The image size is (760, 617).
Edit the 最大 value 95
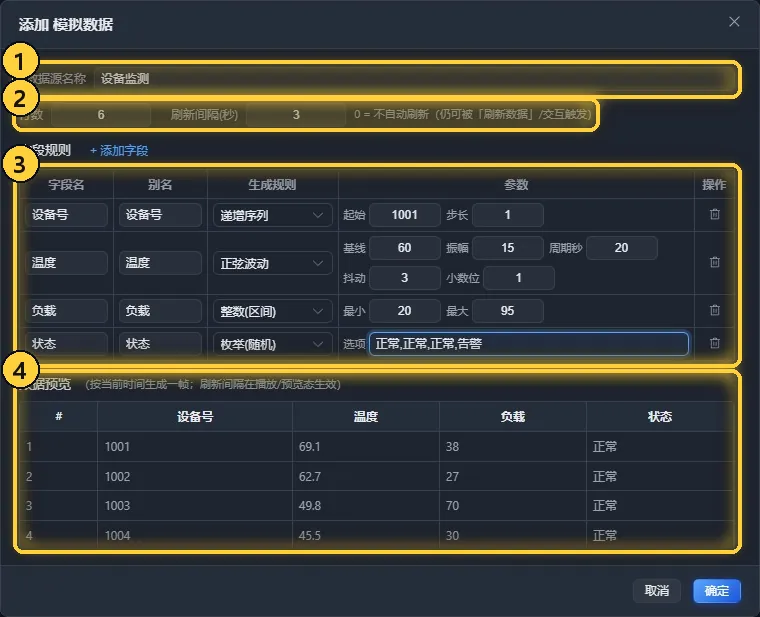click(x=507, y=311)
